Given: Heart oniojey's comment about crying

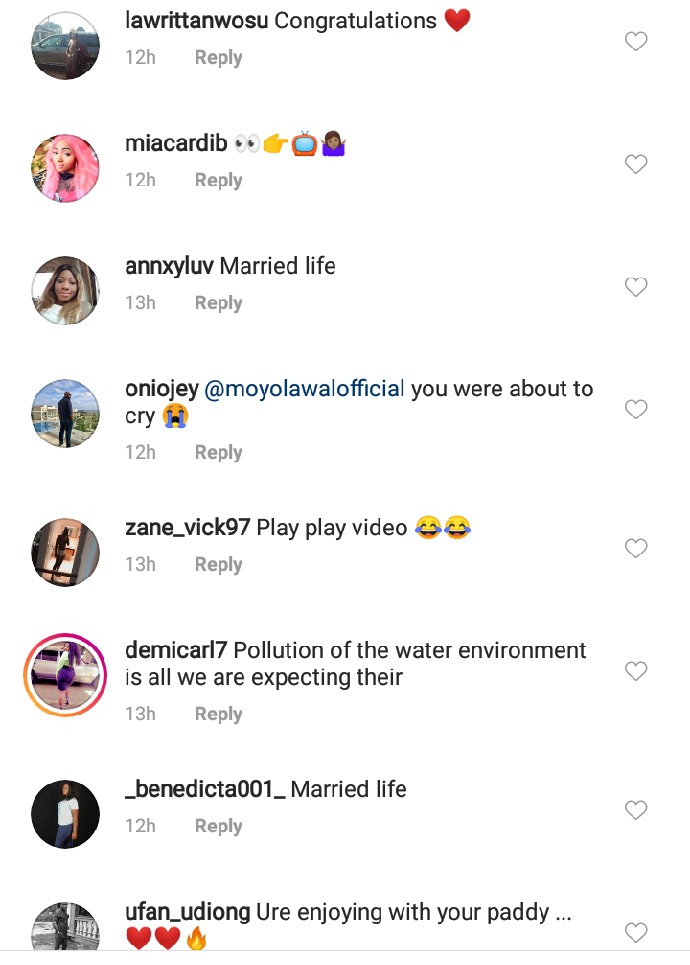Looking at the screenshot, I should coord(636,409).
